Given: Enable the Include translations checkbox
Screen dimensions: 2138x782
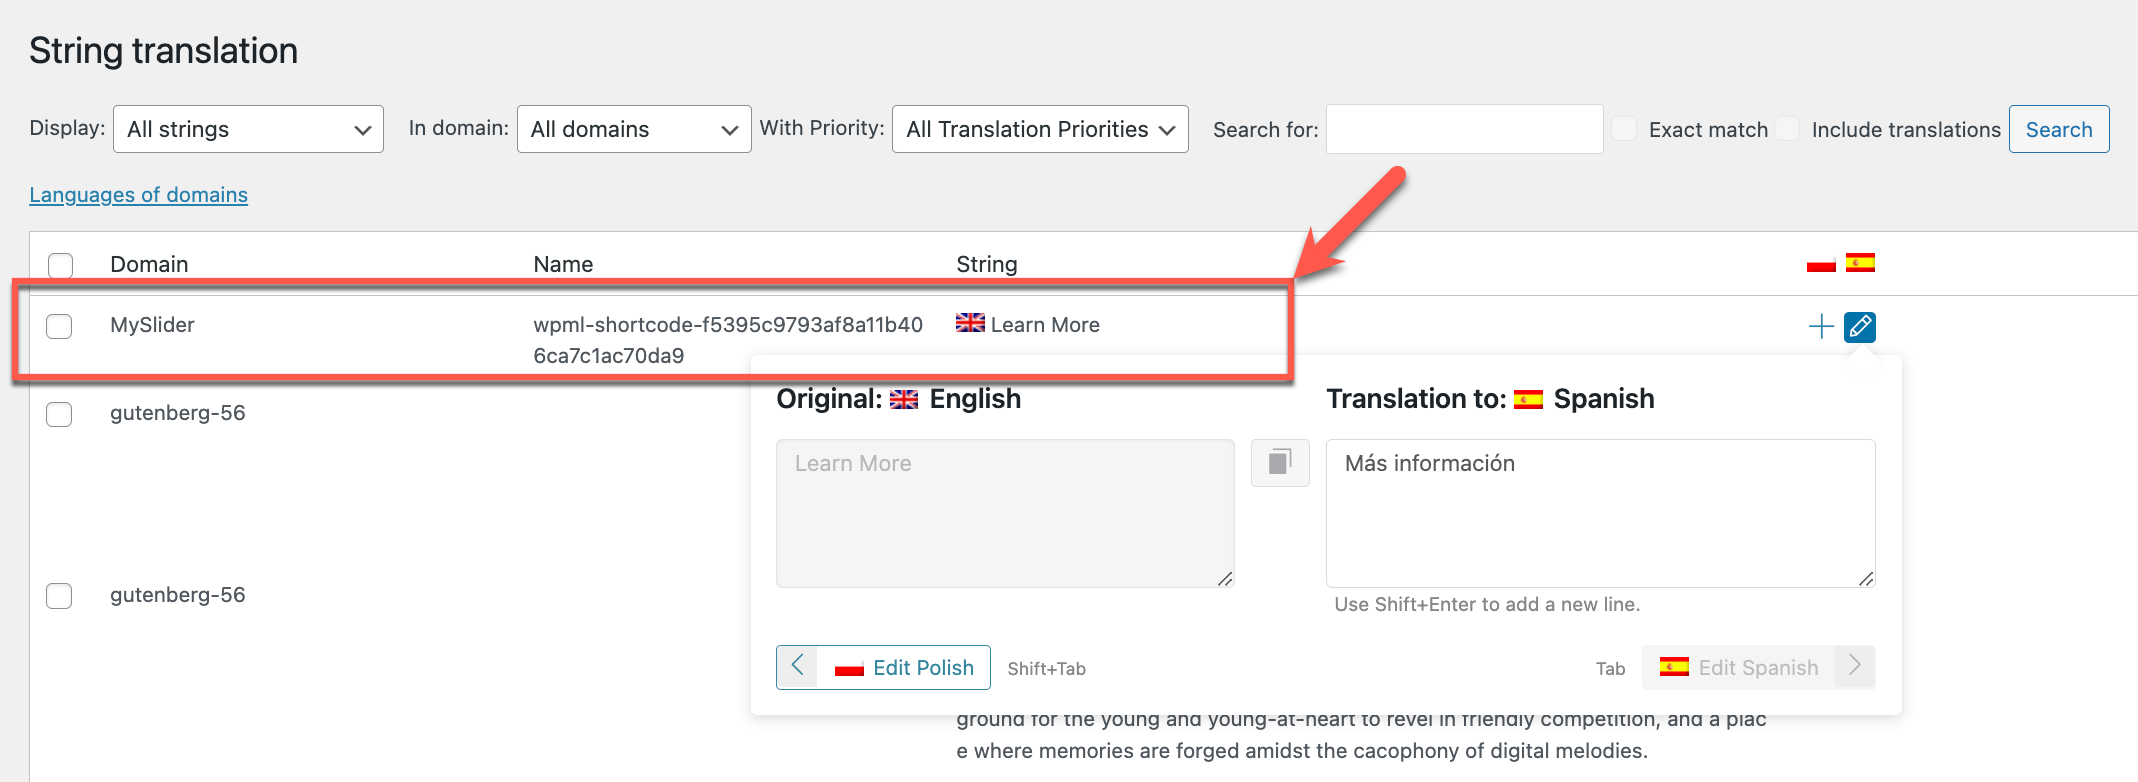Looking at the screenshot, I should click(1786, 128).
